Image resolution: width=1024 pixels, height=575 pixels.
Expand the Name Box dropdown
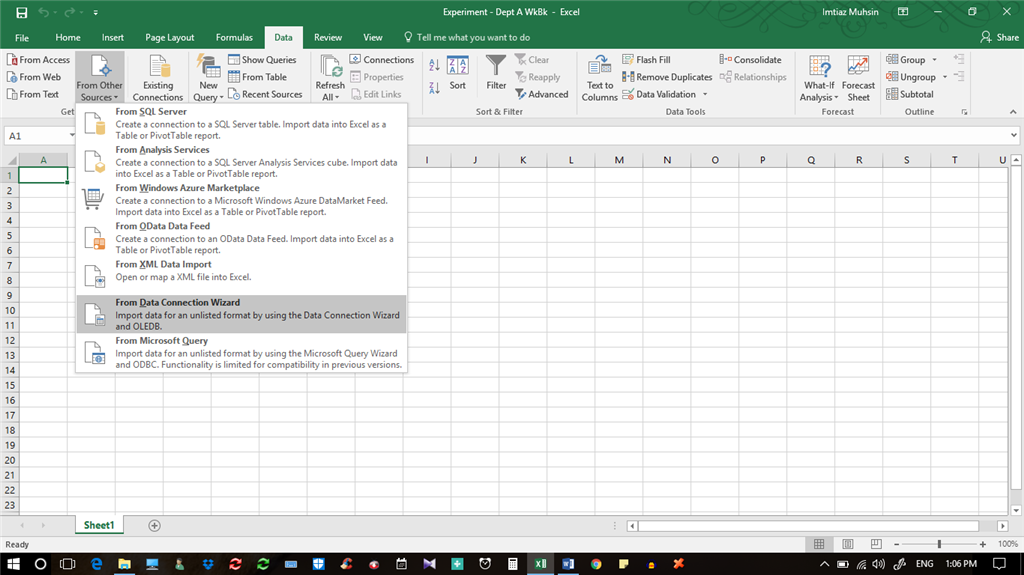coord(72,135)
